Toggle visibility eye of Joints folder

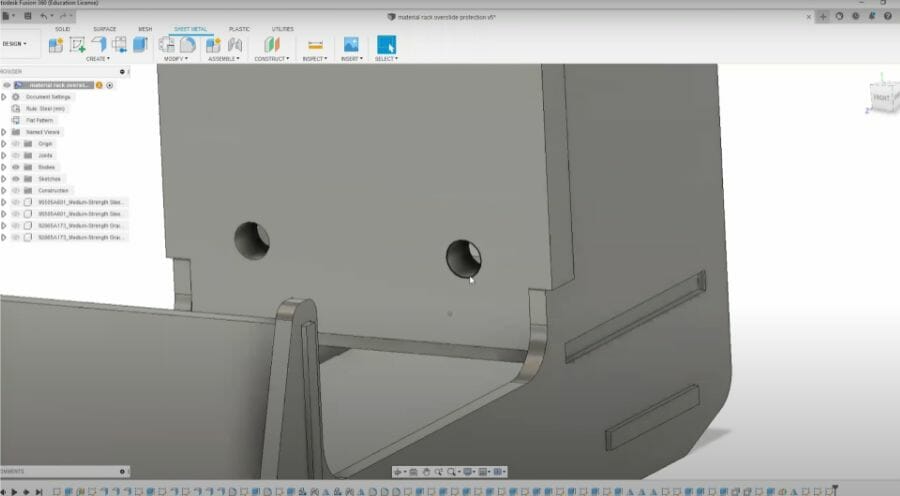tap(15, 156)
